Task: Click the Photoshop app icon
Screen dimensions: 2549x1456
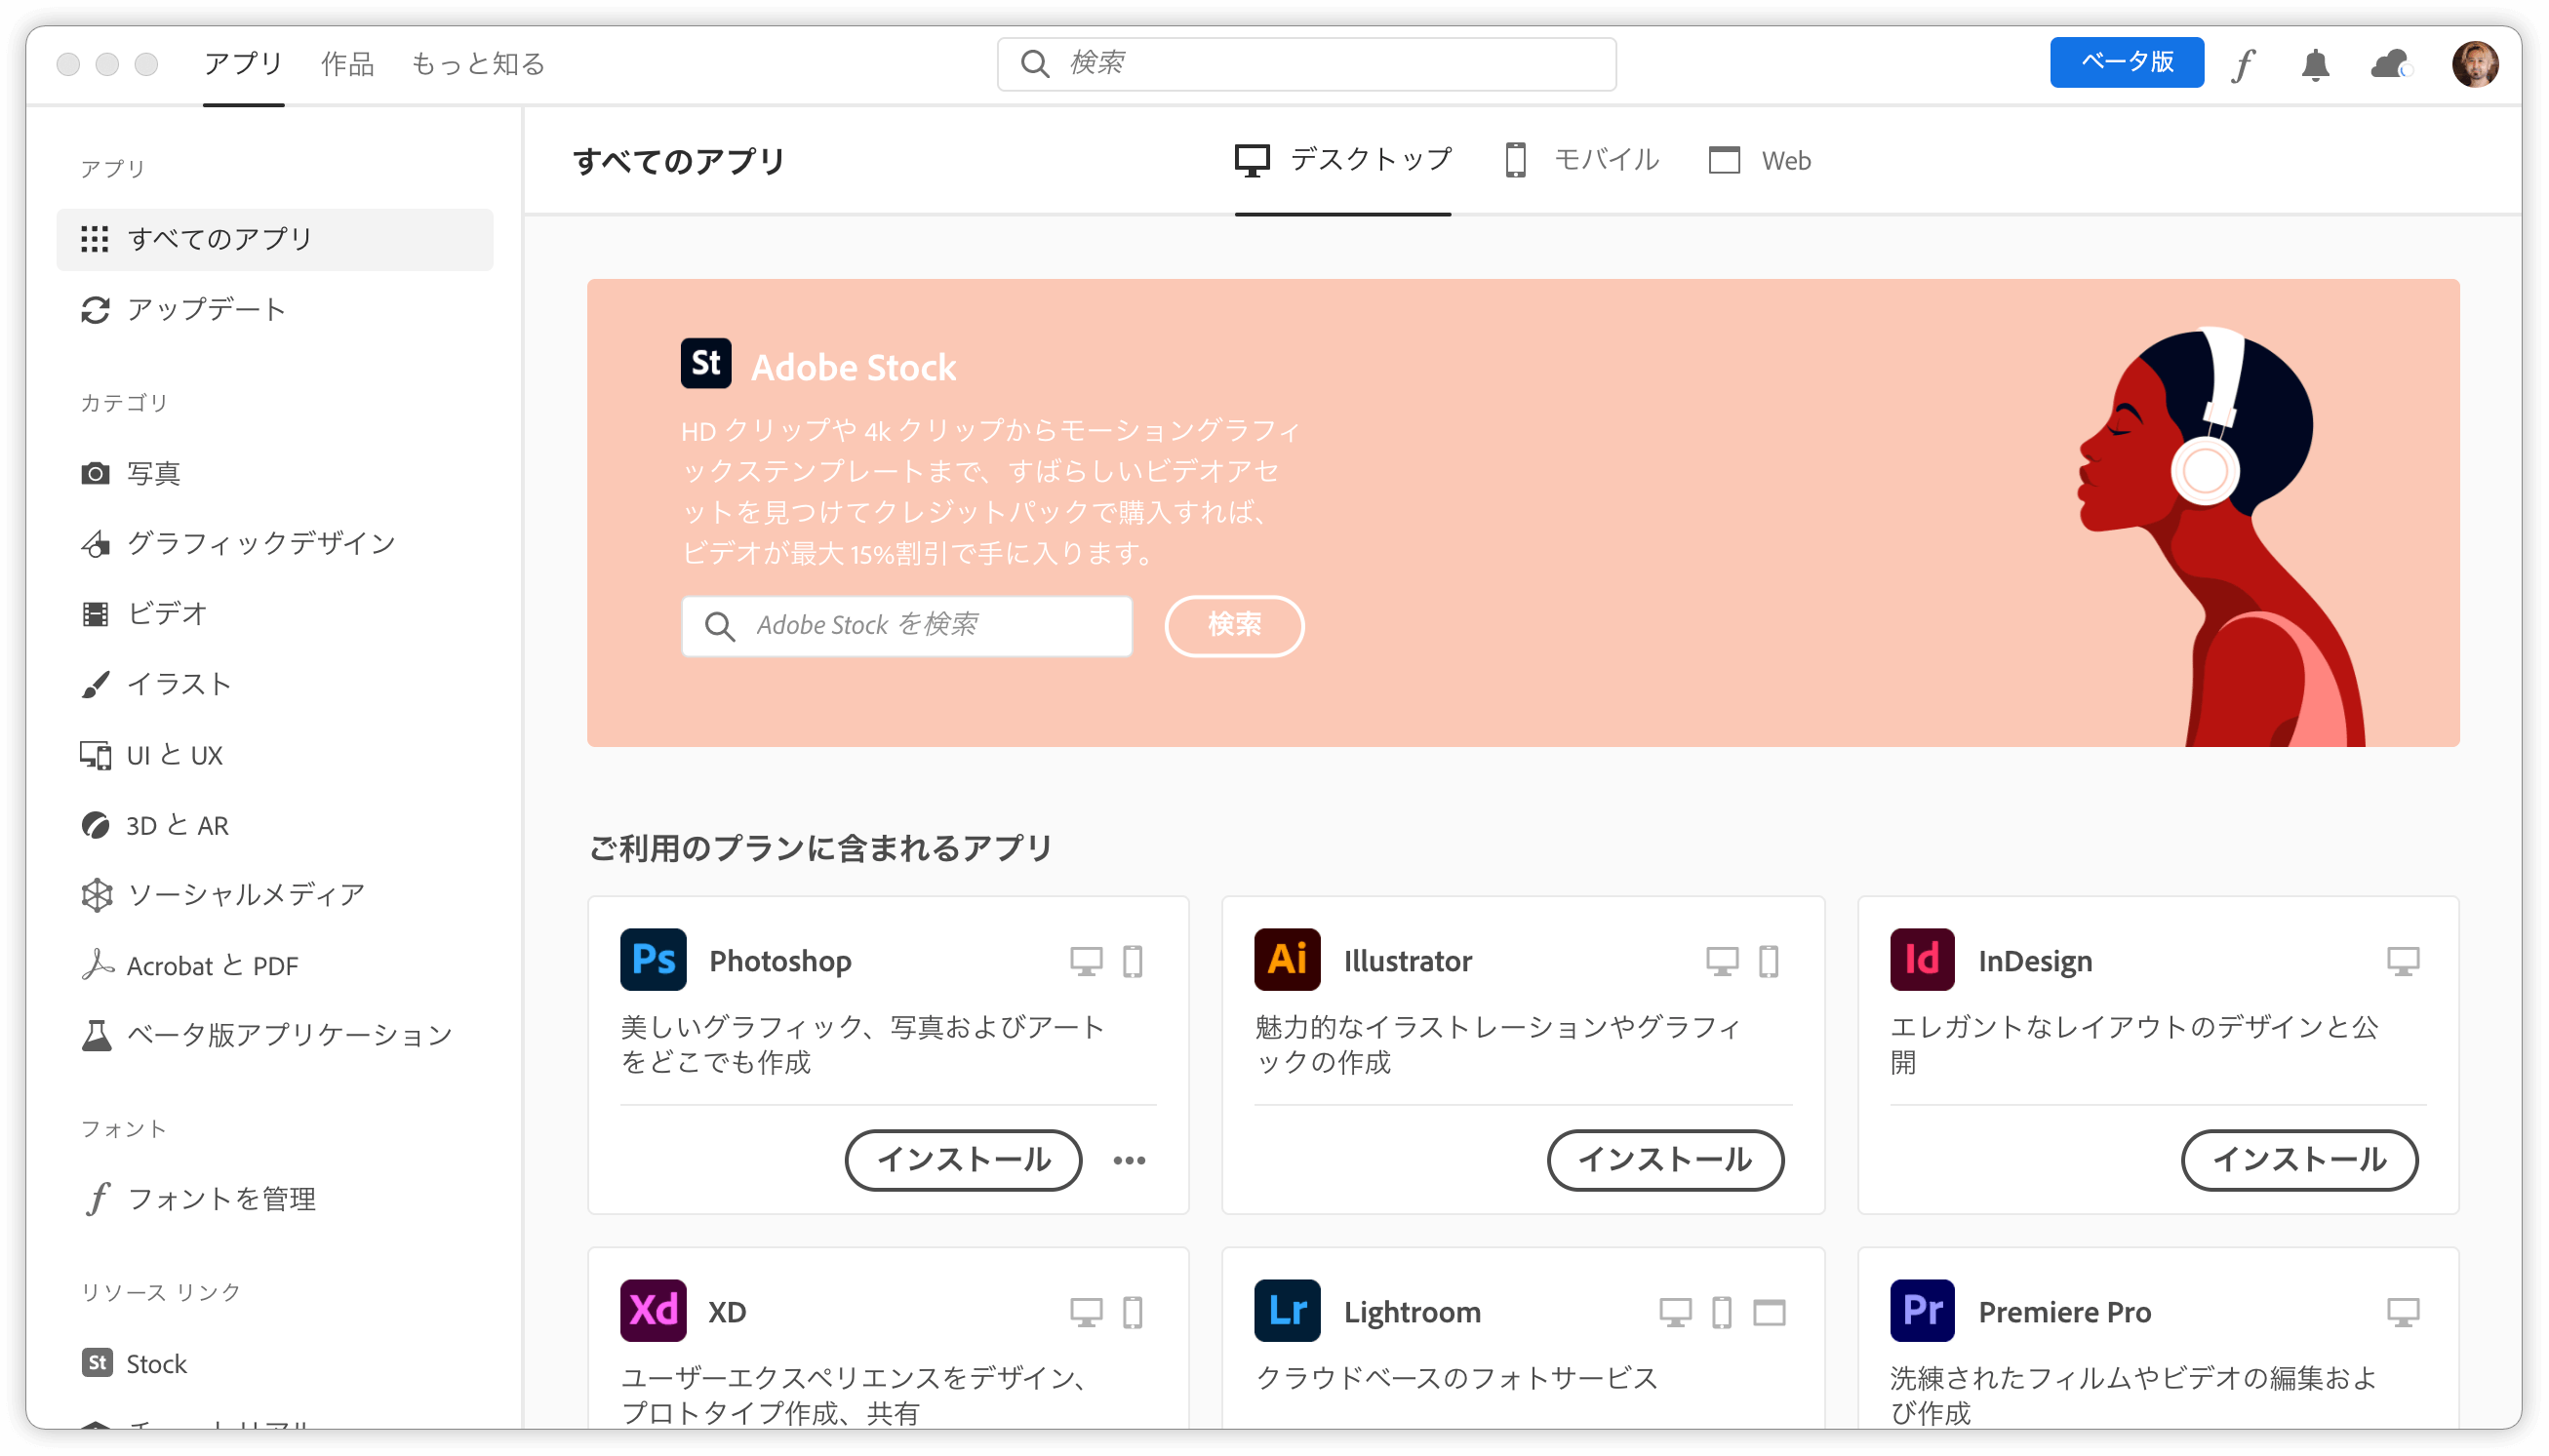Action: [653, 959]
